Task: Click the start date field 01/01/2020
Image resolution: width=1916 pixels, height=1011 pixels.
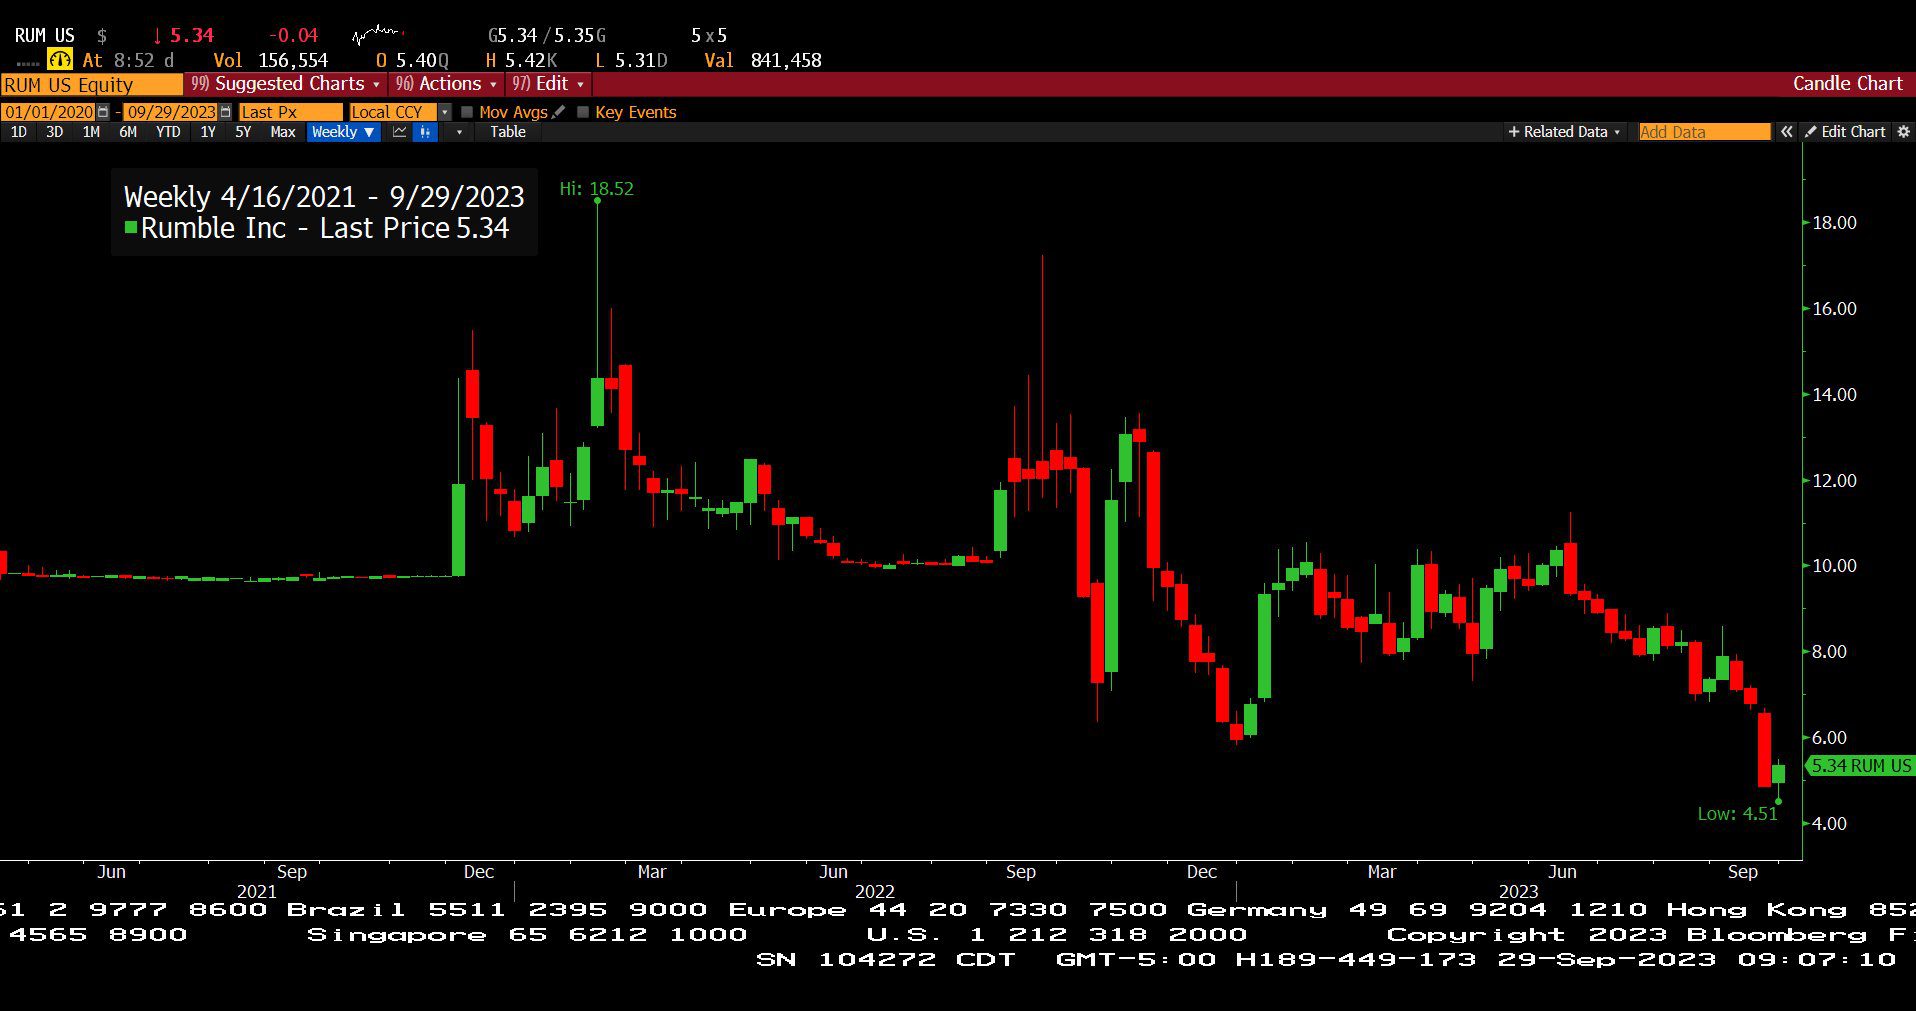Action: point(49,112)
